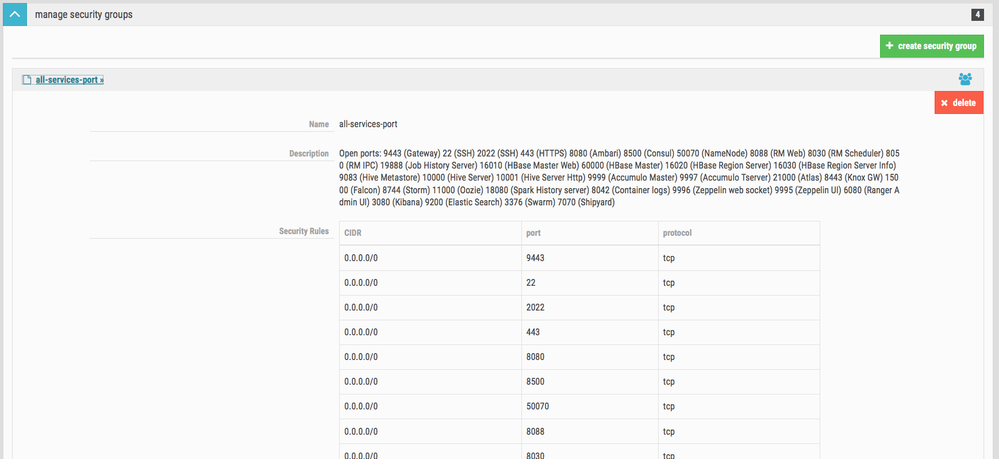The height and width of the screenshot is (459, 999).
Task: Click port cell 8088
Action: [x=590, y=432]
